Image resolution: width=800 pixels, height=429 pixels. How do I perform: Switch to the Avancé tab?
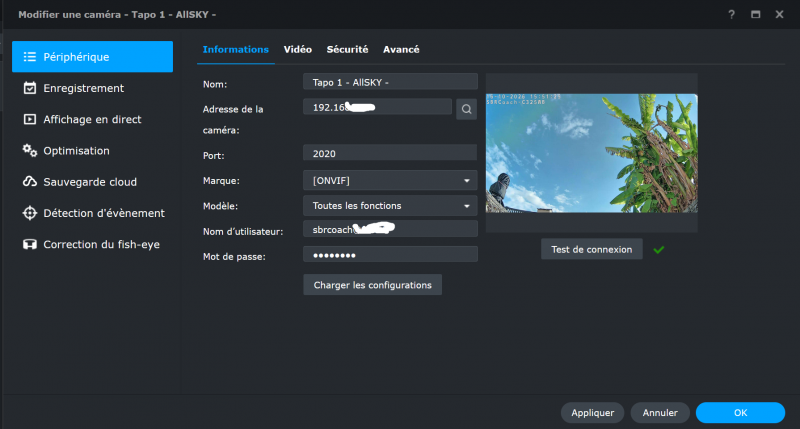401,49
